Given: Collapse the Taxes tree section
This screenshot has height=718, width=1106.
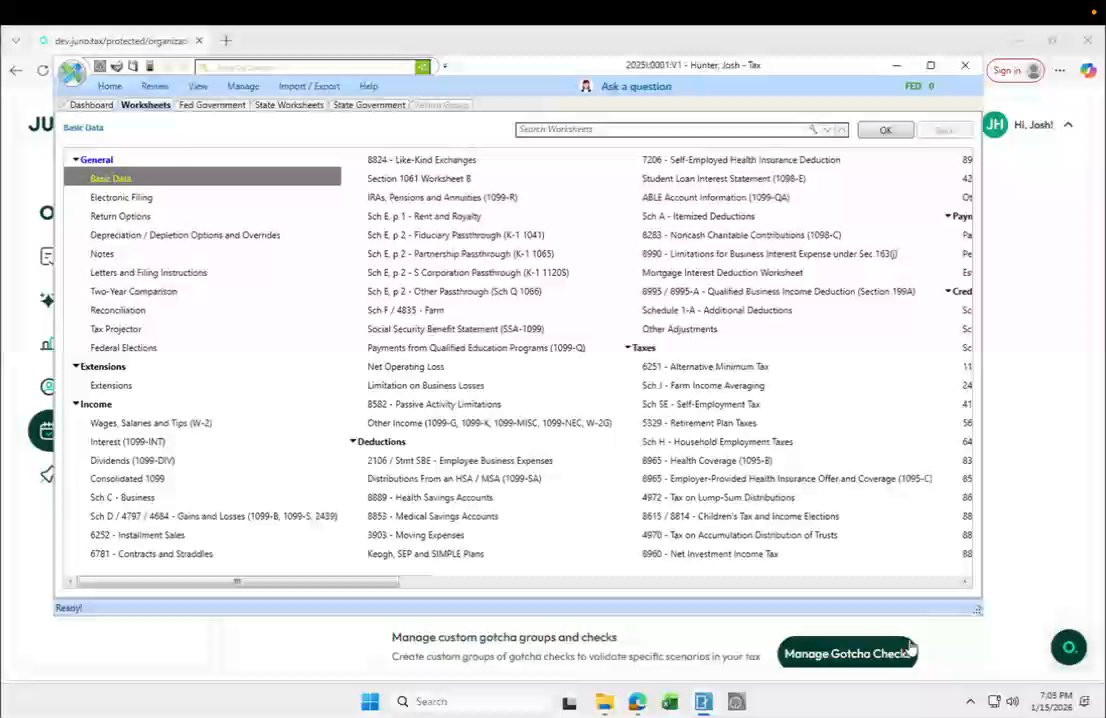Looking at the screenshot, I should [x=628, y=347].
